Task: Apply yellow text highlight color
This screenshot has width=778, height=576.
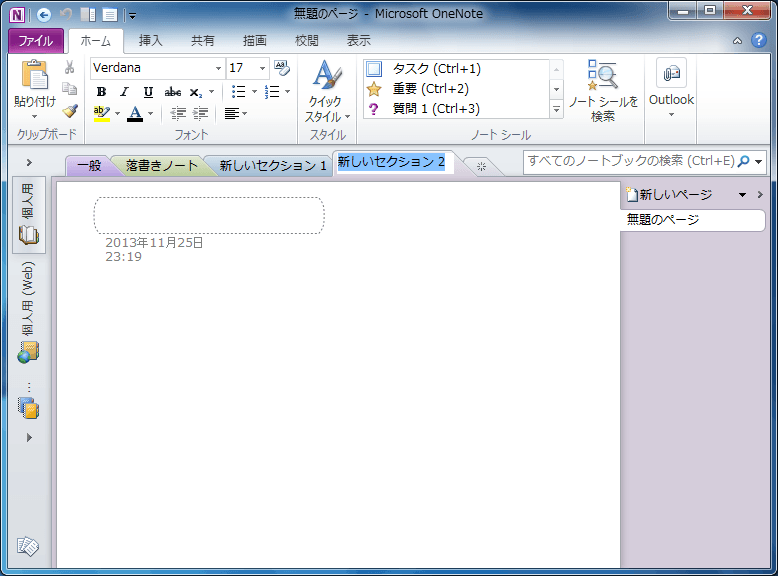Action: pyautogui.click(x=102, y=114)
